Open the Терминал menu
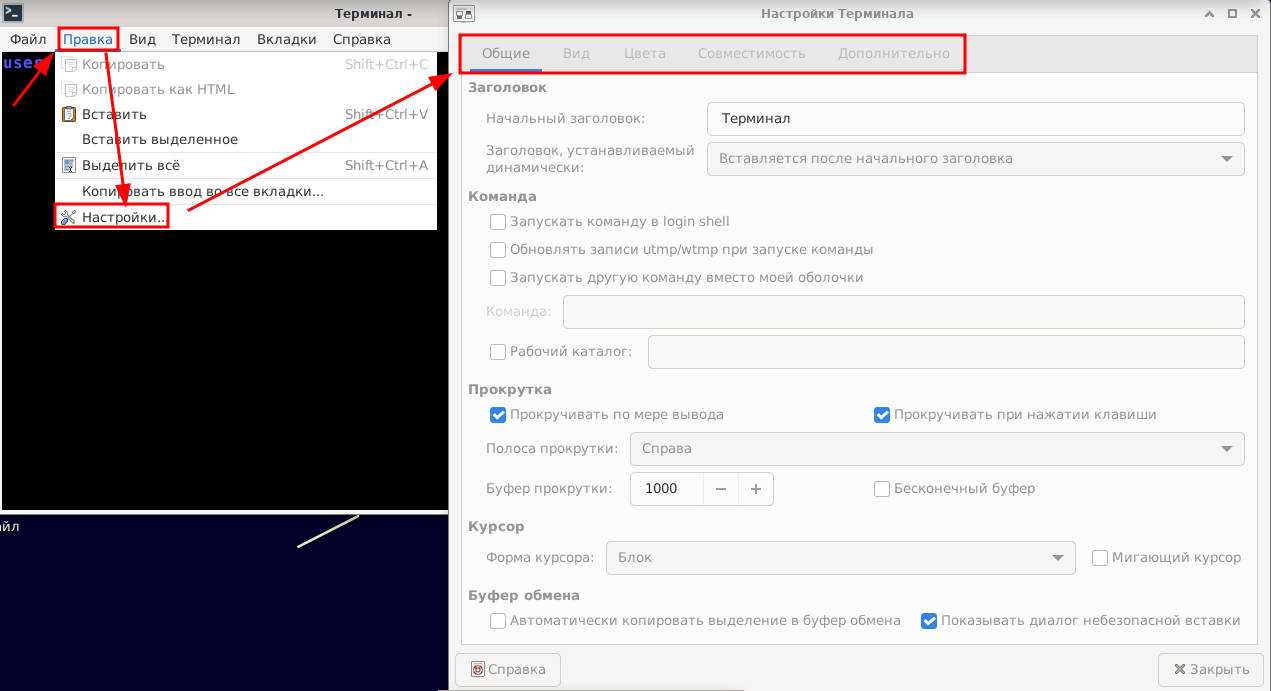 (x=206, y=39)
